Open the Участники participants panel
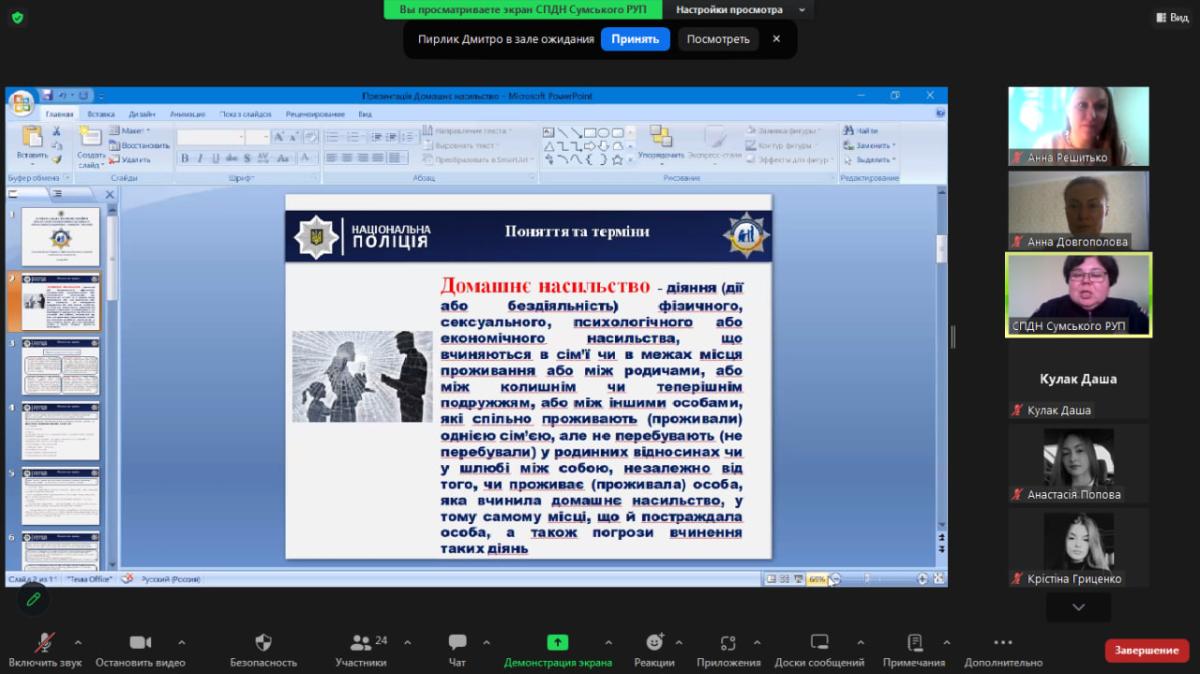 pyautogui.click(x=361, y=643)
